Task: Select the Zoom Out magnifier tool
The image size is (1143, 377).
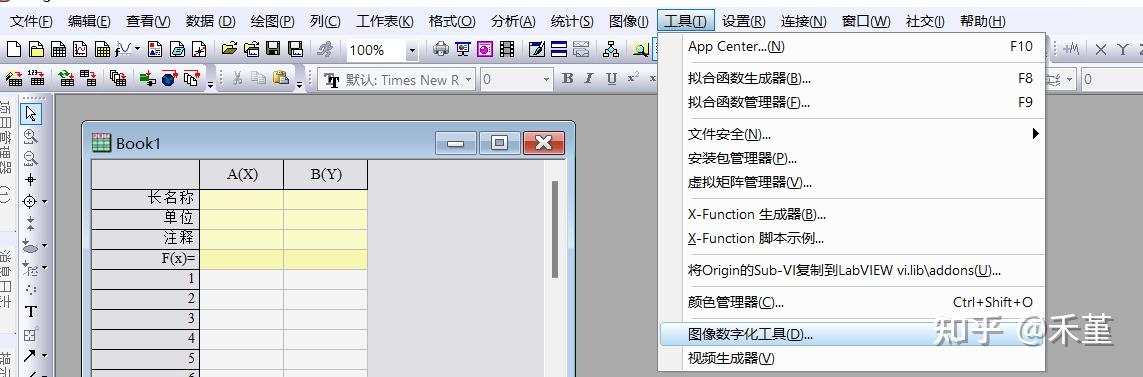Action: 31,158
